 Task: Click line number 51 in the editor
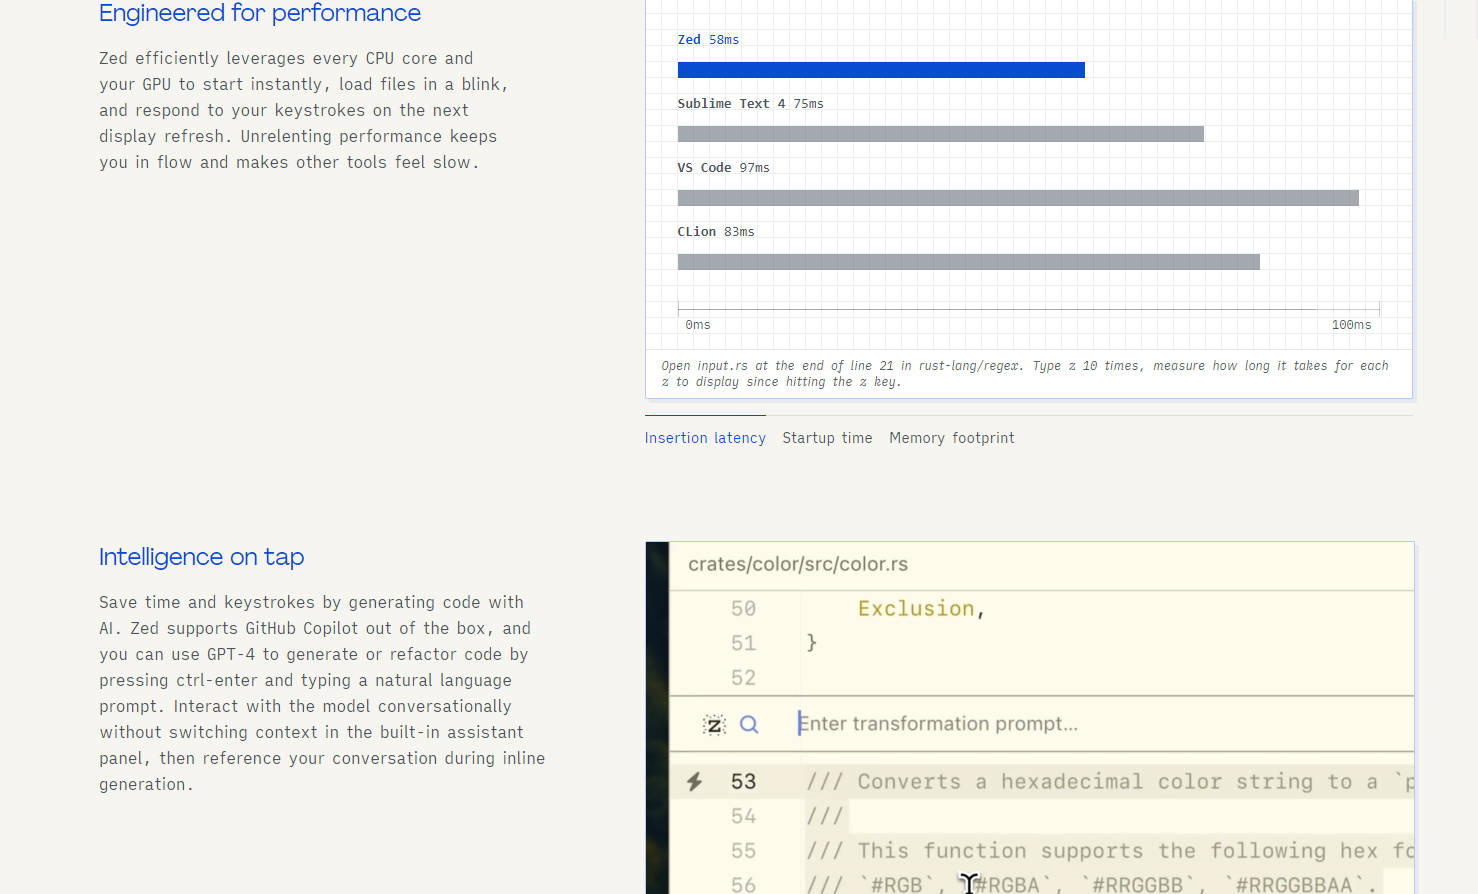[x=743, y=643]
